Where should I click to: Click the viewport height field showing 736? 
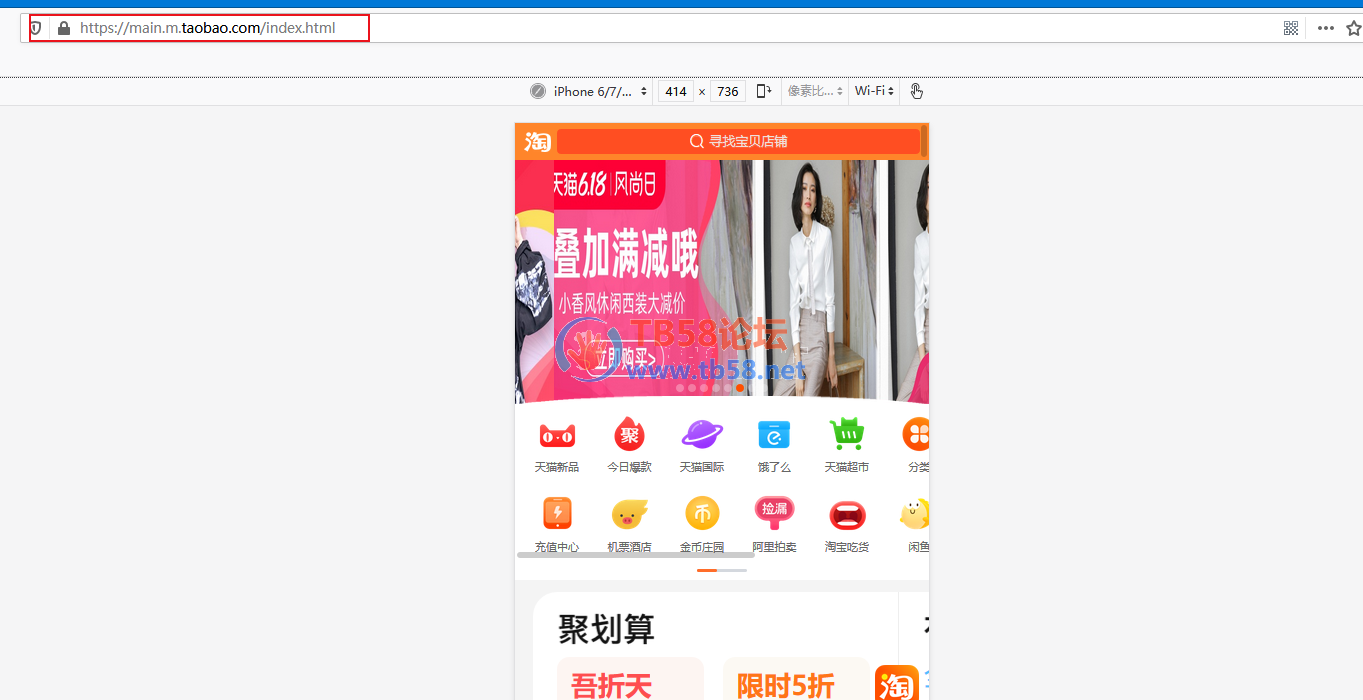point(728,91)
